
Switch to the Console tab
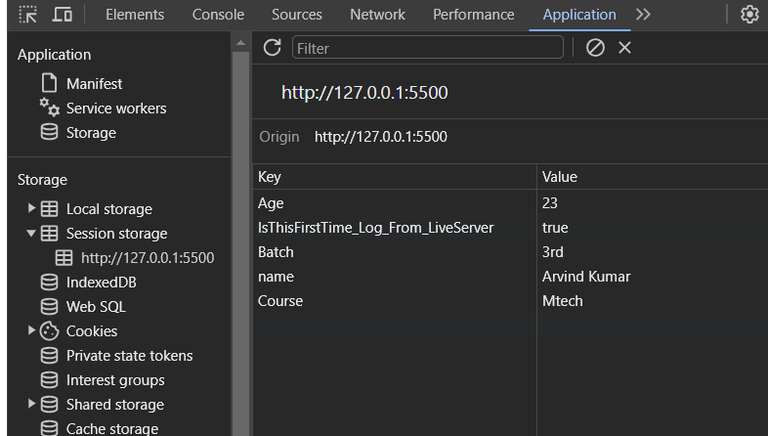coord(218,15)
